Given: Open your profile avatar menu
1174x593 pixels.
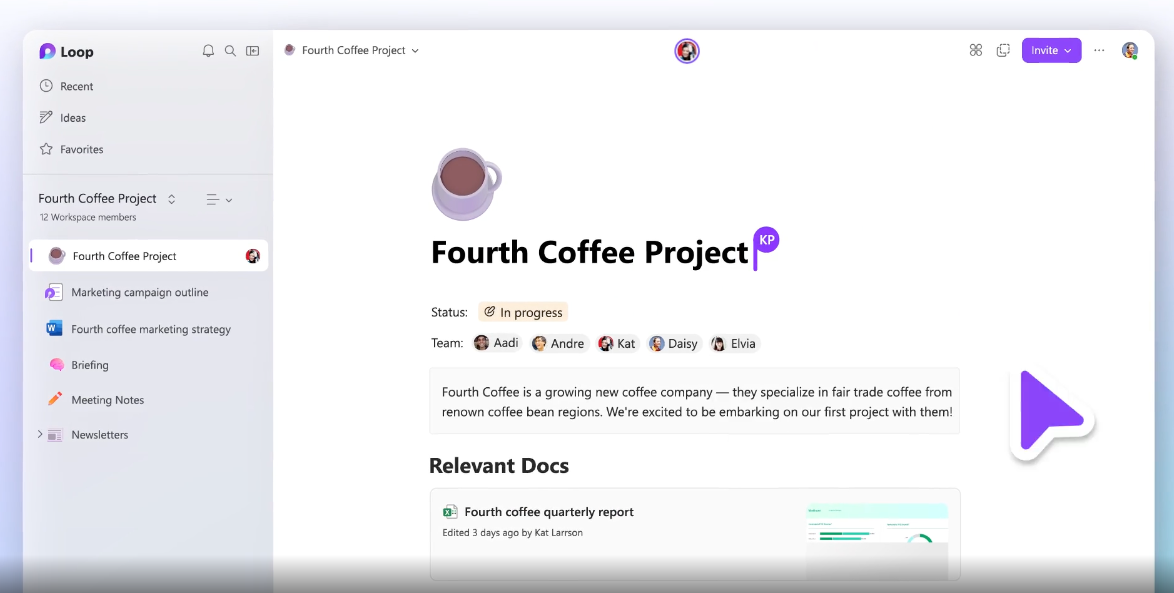Looking at the screenshot, I should (x=1130, y=50).
